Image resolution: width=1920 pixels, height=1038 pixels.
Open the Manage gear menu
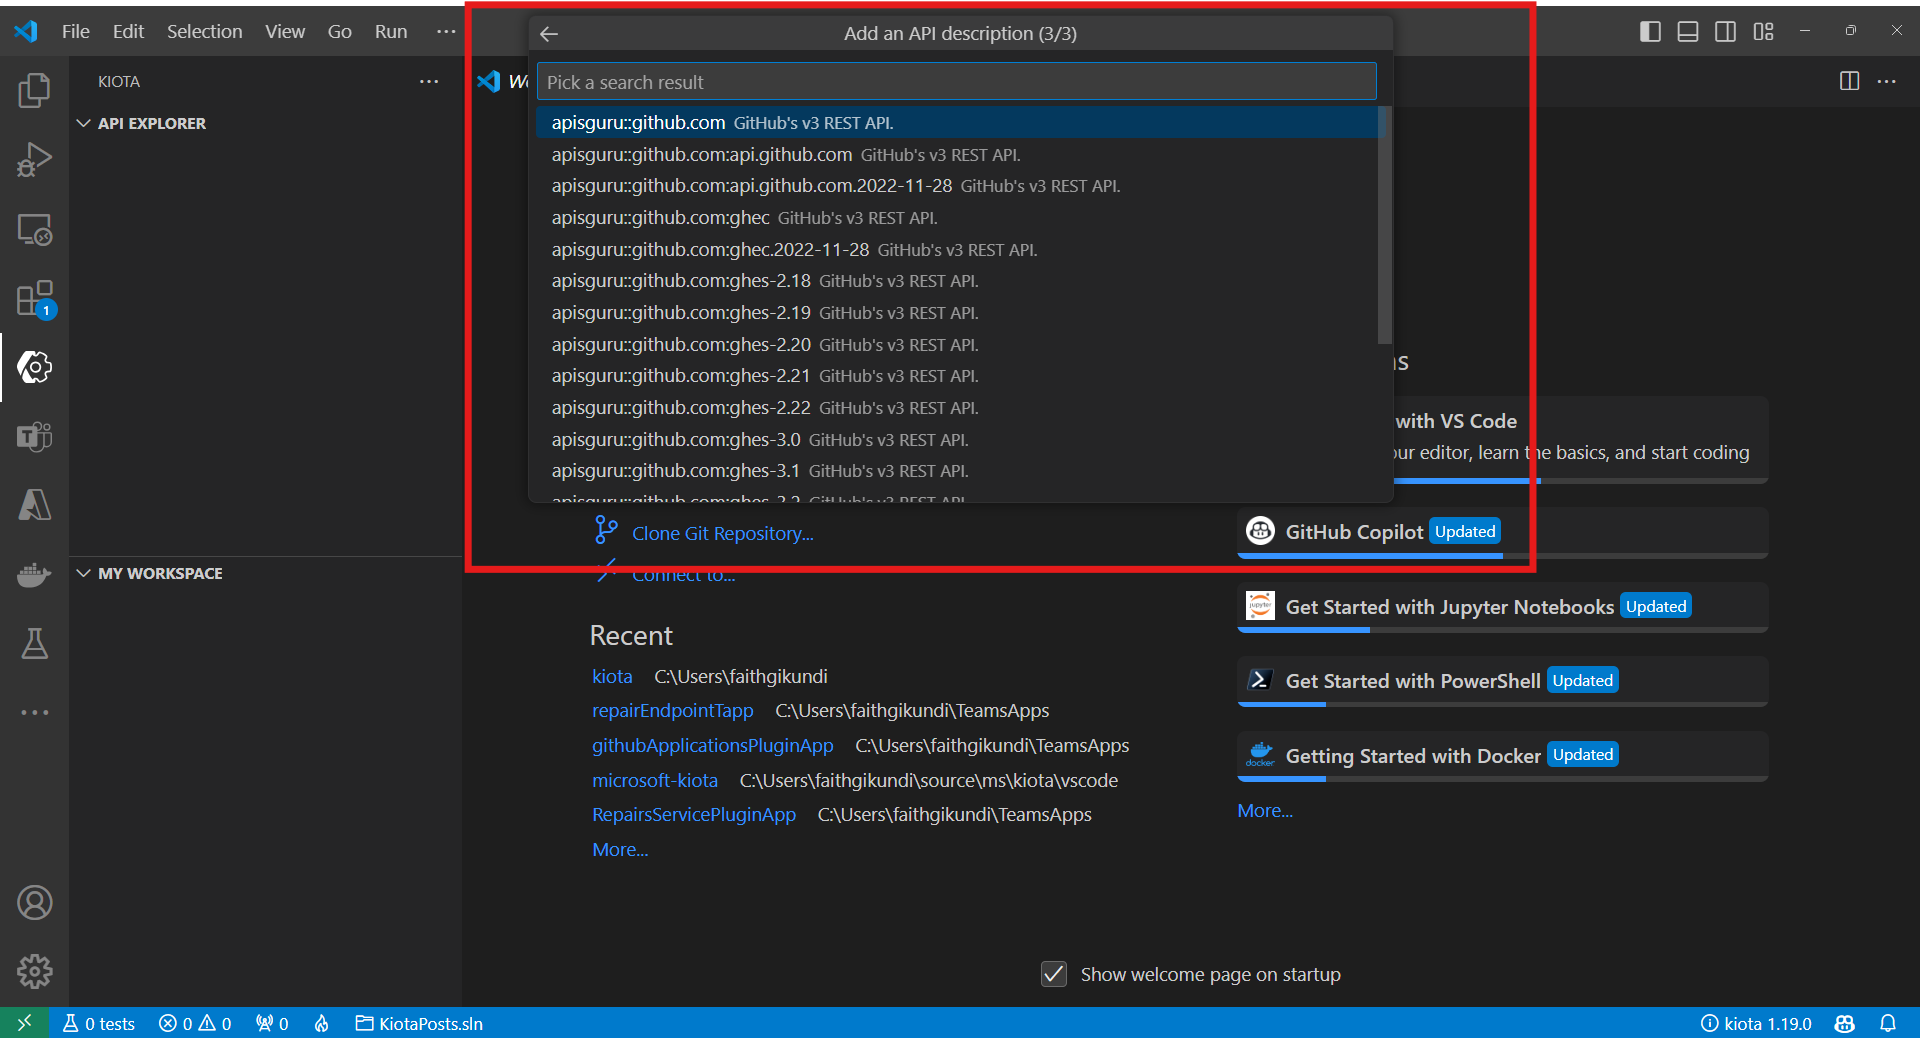(x=34, y=971)
